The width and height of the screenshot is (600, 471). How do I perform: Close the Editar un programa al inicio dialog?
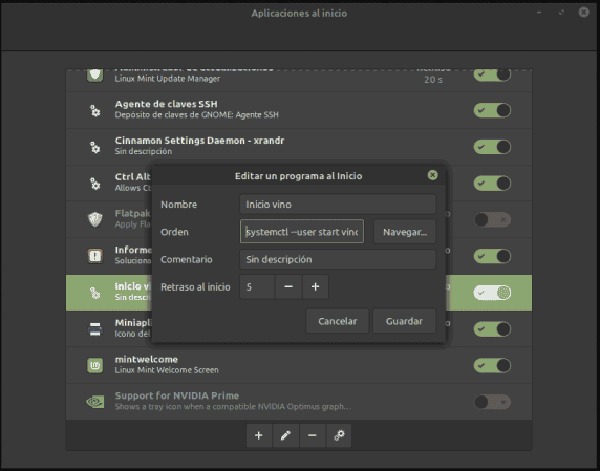pyautogui.click(x=432, y=175)
